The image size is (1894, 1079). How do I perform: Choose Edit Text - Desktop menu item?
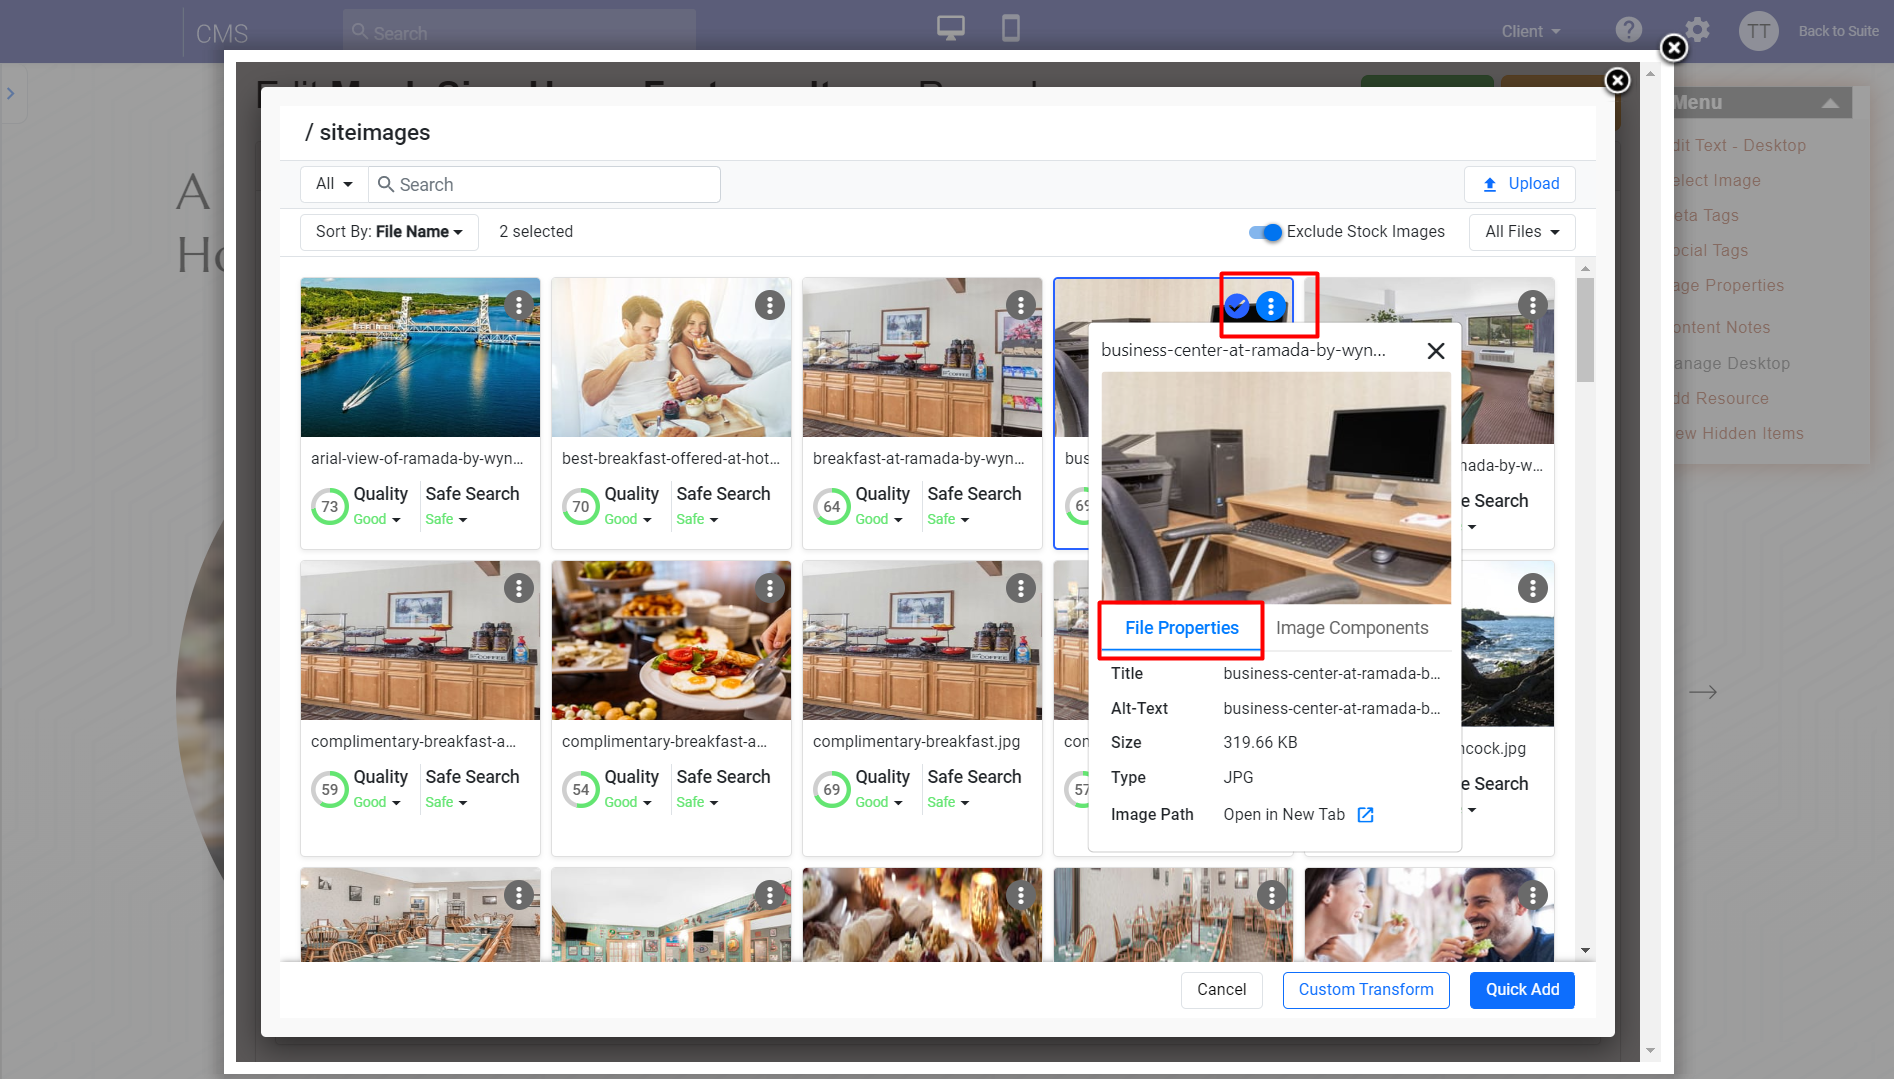click(1740, 146)
